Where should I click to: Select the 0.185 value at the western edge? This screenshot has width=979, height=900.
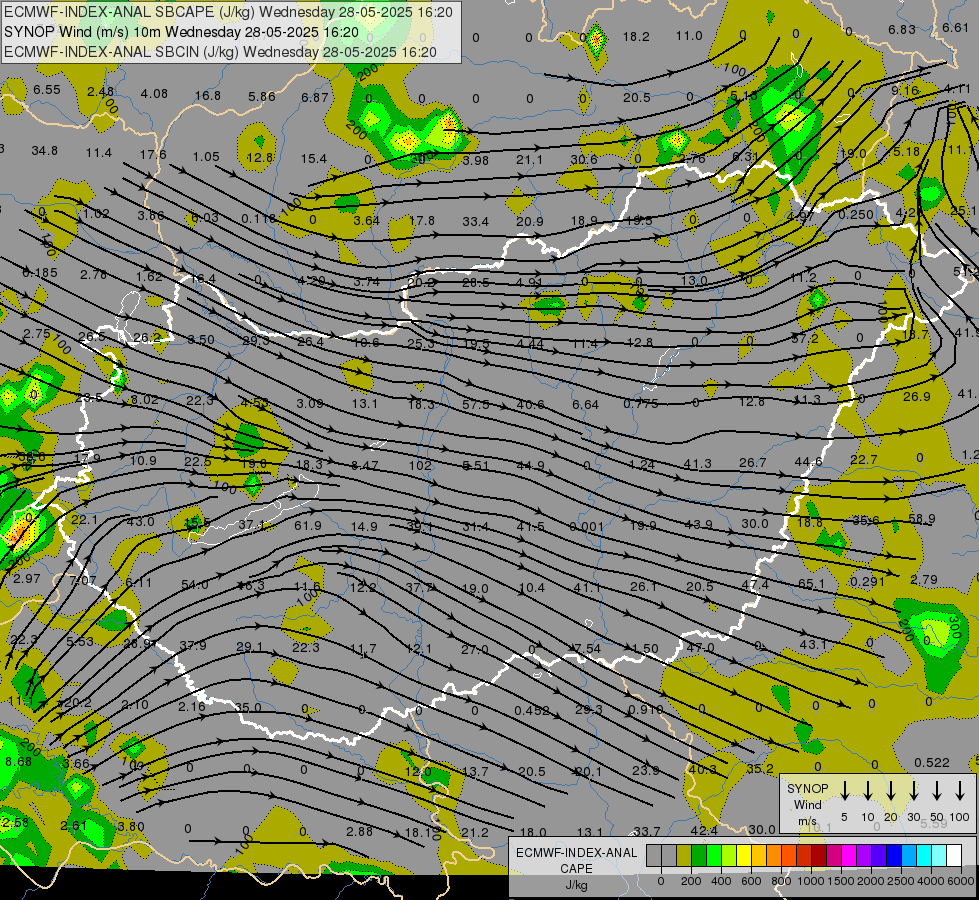[x=40, y=272]
